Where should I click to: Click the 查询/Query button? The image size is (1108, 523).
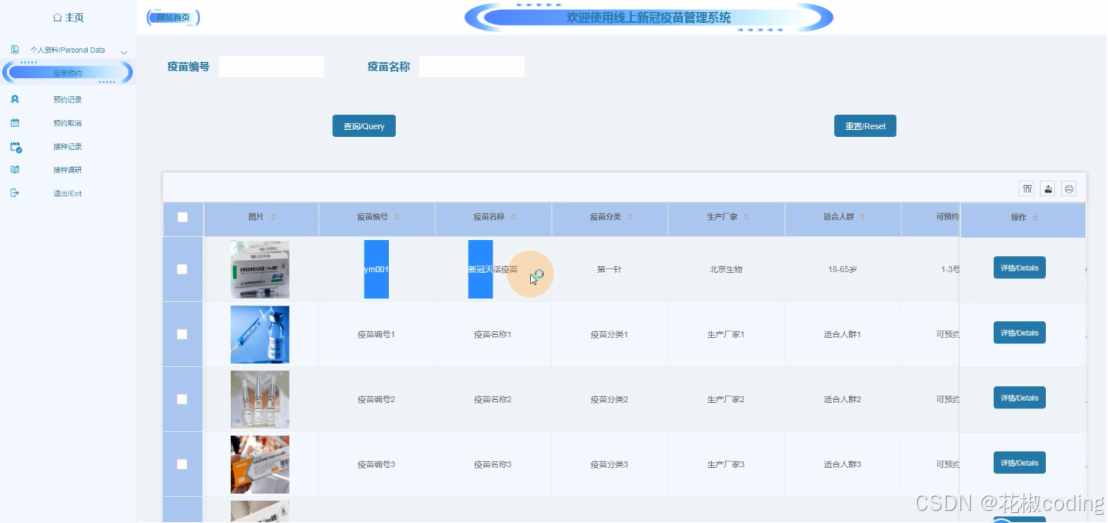pyautogui.click(x=364, y=126)
